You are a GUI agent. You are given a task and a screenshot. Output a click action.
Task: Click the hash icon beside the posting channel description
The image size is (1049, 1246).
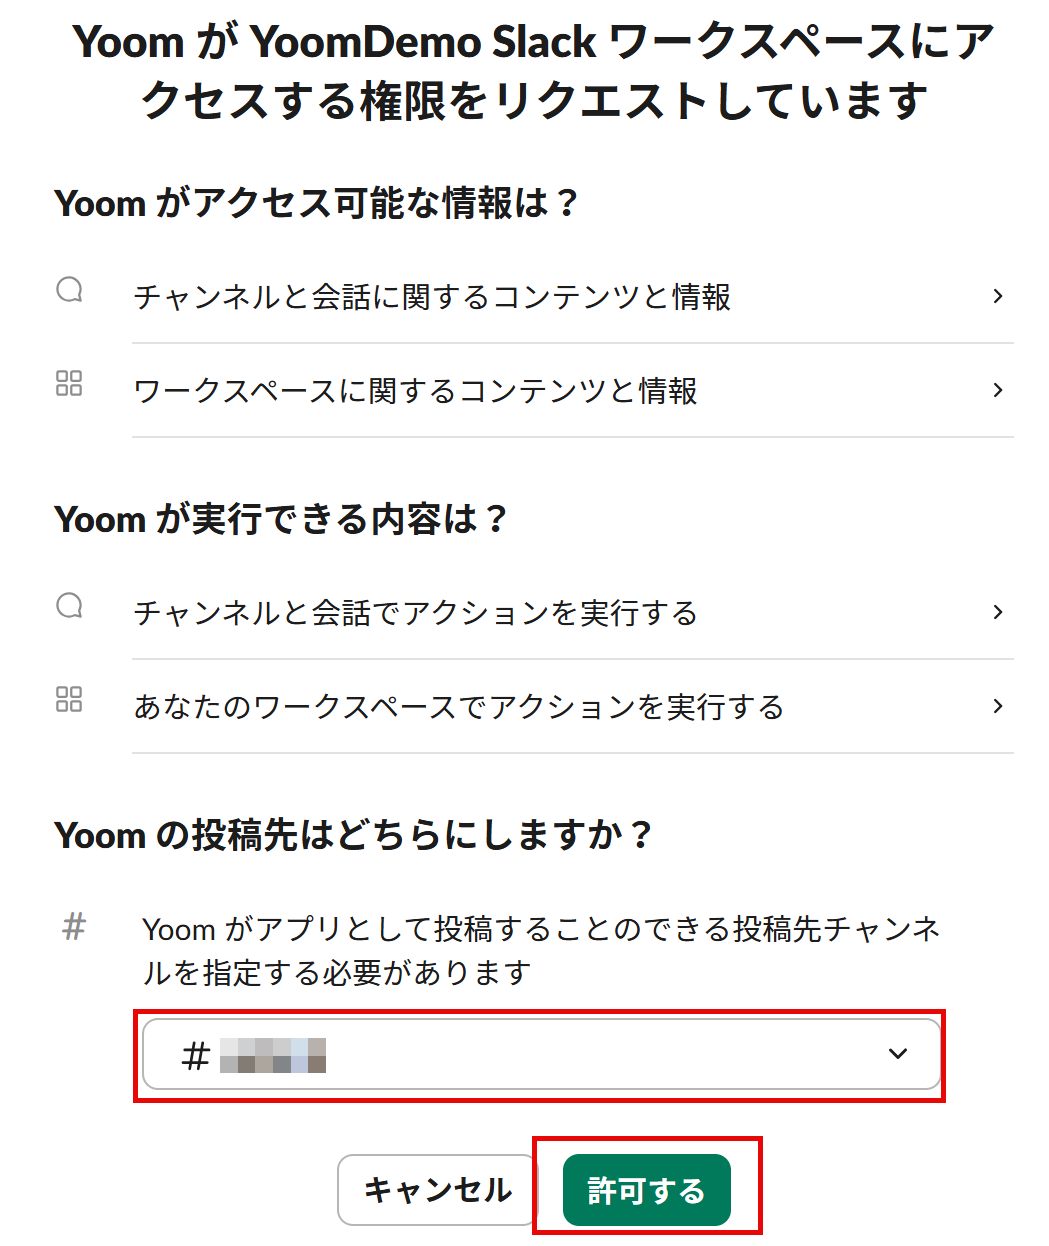click(74, 927)
